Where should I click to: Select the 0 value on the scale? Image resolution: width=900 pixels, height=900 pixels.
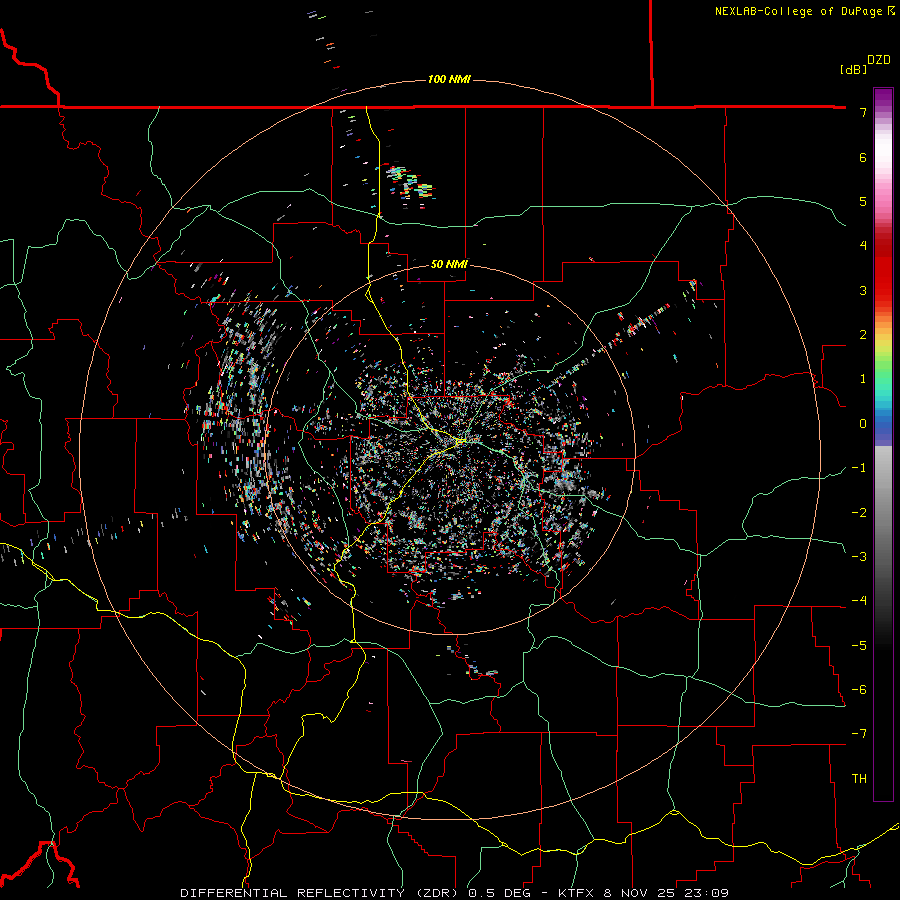pos(863,424)
